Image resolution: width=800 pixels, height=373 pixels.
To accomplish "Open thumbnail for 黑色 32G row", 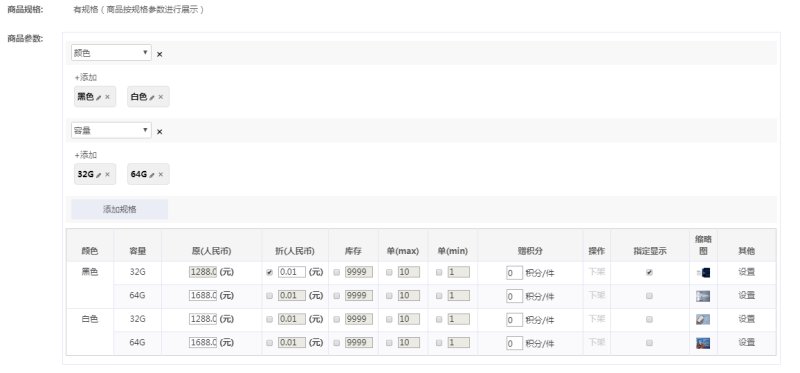I will point(703,272).
